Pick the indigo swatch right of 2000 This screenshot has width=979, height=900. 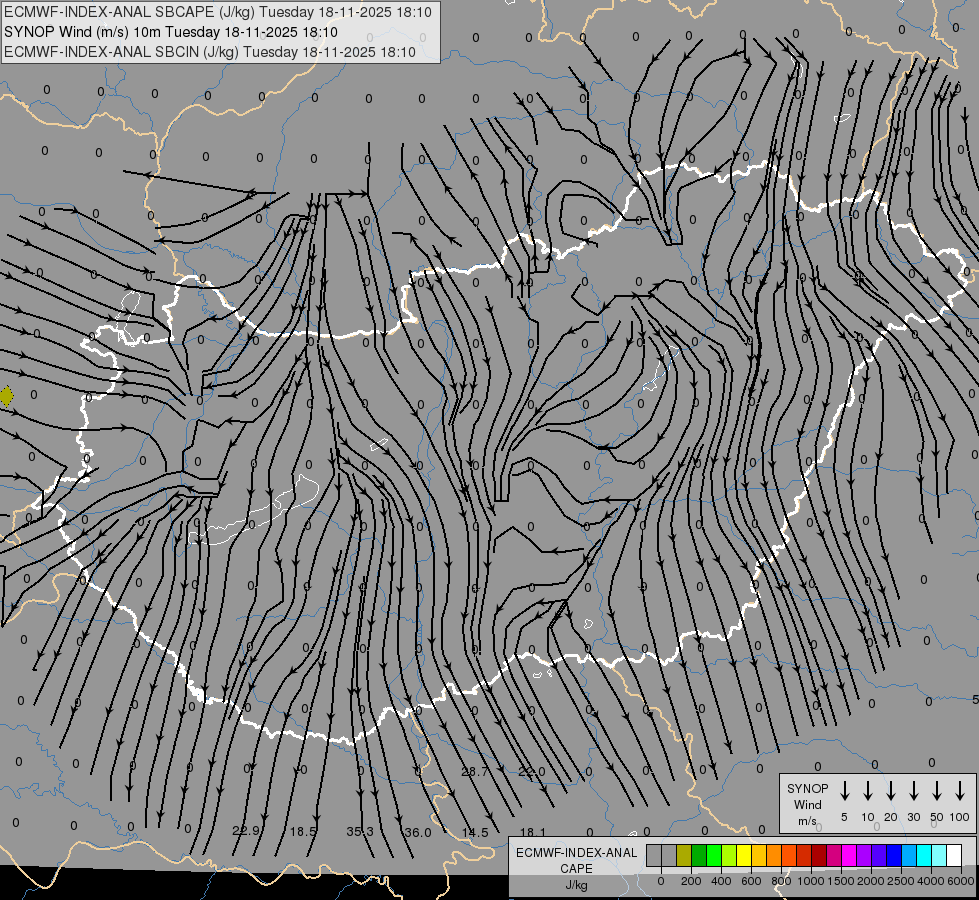pyautogui.click(x=880, y=856)
